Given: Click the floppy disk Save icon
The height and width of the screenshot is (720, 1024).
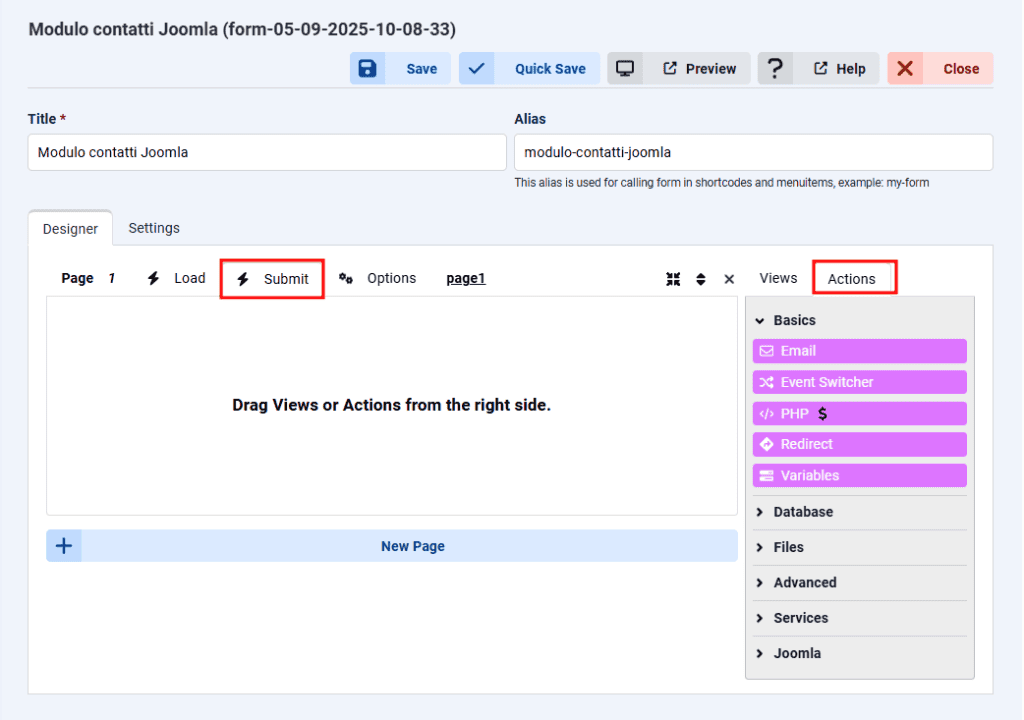Looking at the screenshot, I should pyautogui.click(x=367, y=69).
